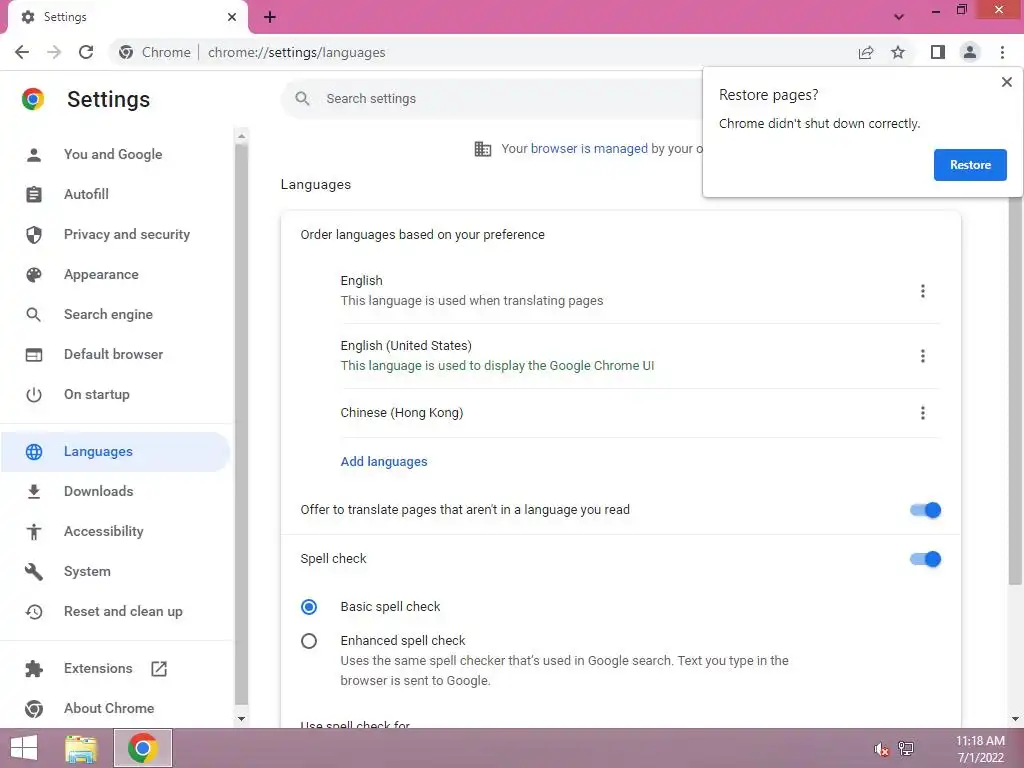Viewport: 1024px width, 768px height.
Task: Click the Restore button
Action: coord(970,165)
